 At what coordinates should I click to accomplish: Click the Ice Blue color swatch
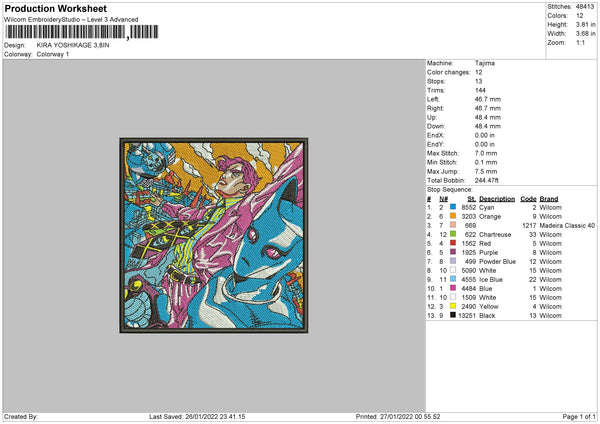[x=453, y=279]
